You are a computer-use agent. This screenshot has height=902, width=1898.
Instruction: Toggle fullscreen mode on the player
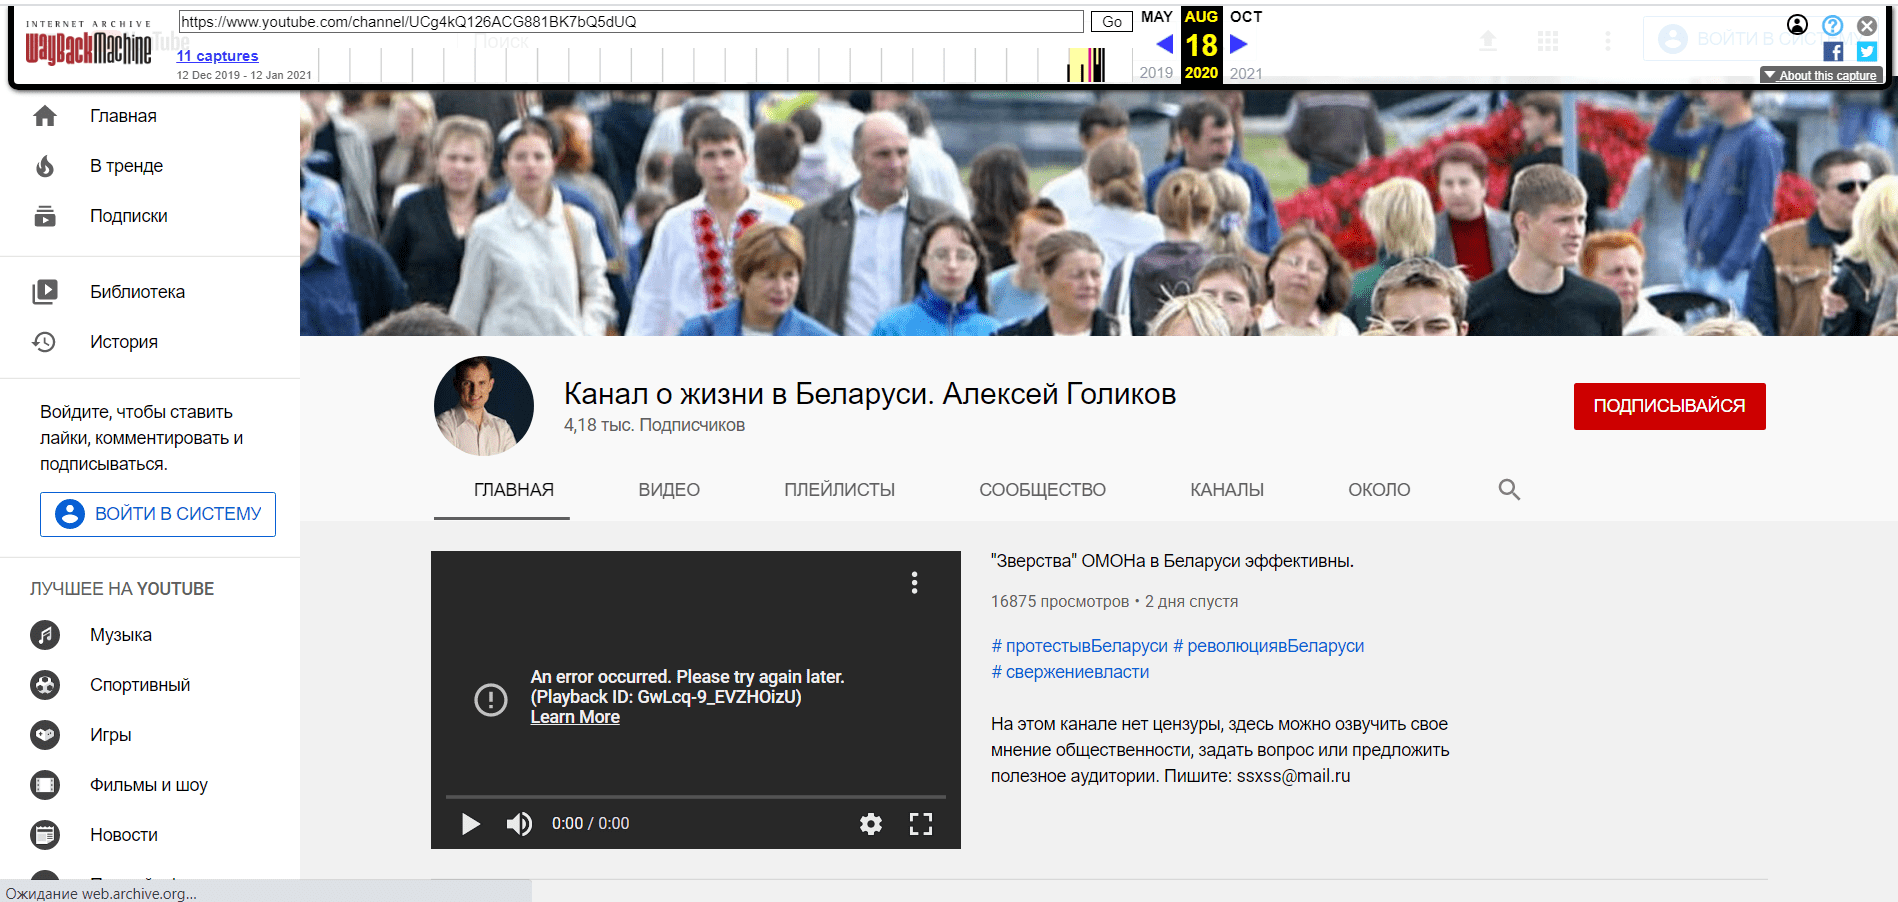point(921,824)
